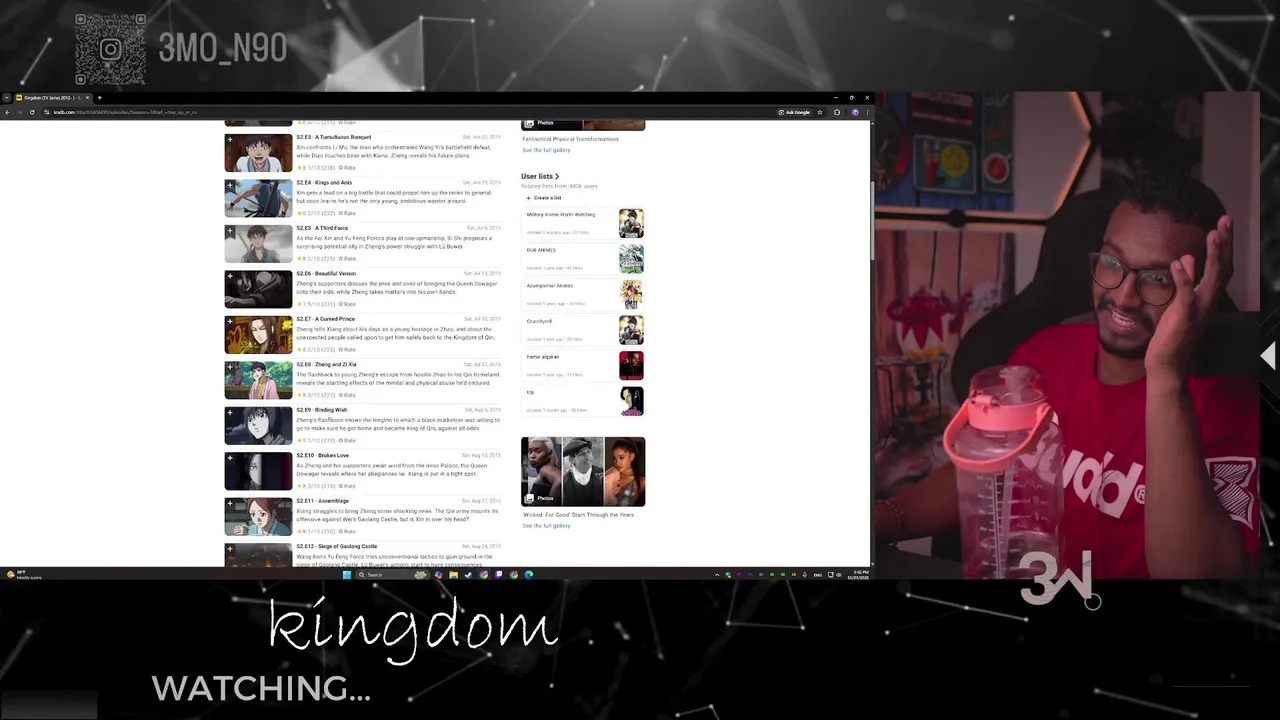Click the imdb.com address bar URL
The image size is (1280, 720).
point(125,112)
